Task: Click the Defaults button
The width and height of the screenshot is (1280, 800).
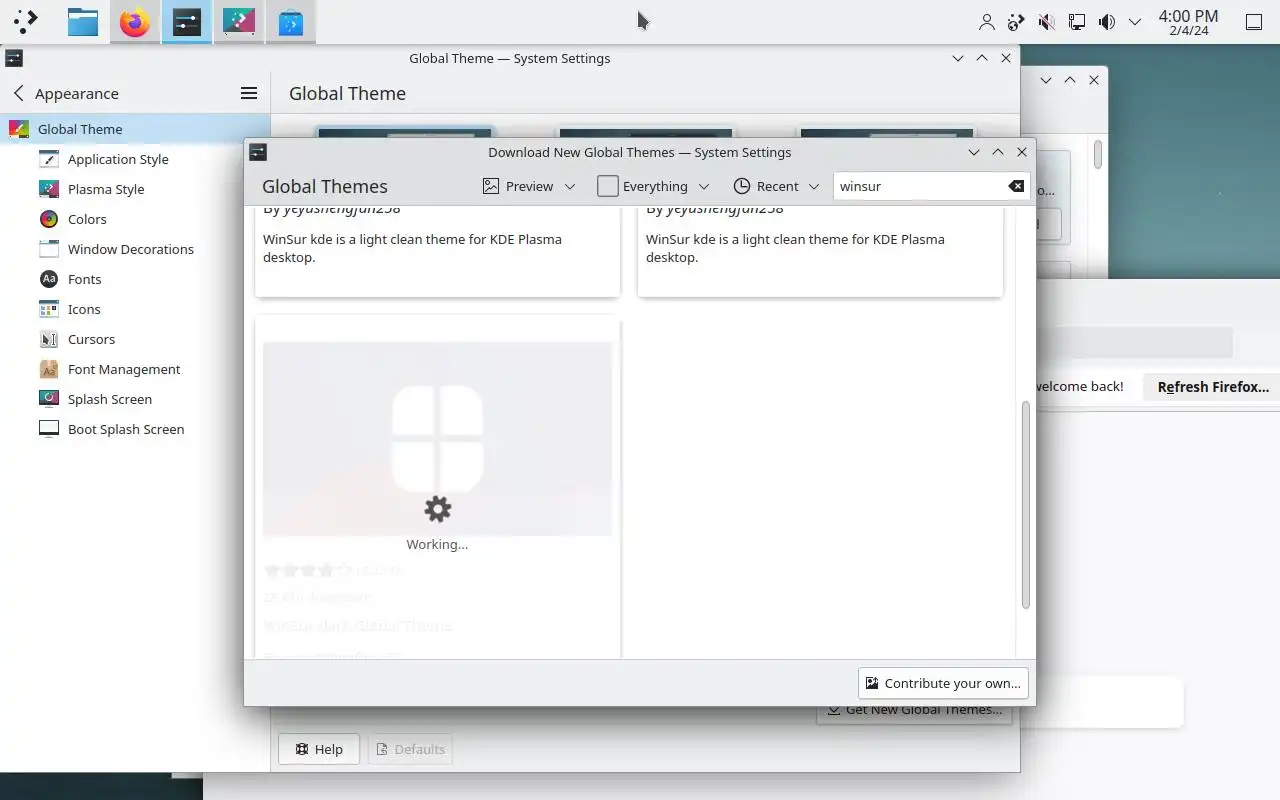Action: click(410, 749)
